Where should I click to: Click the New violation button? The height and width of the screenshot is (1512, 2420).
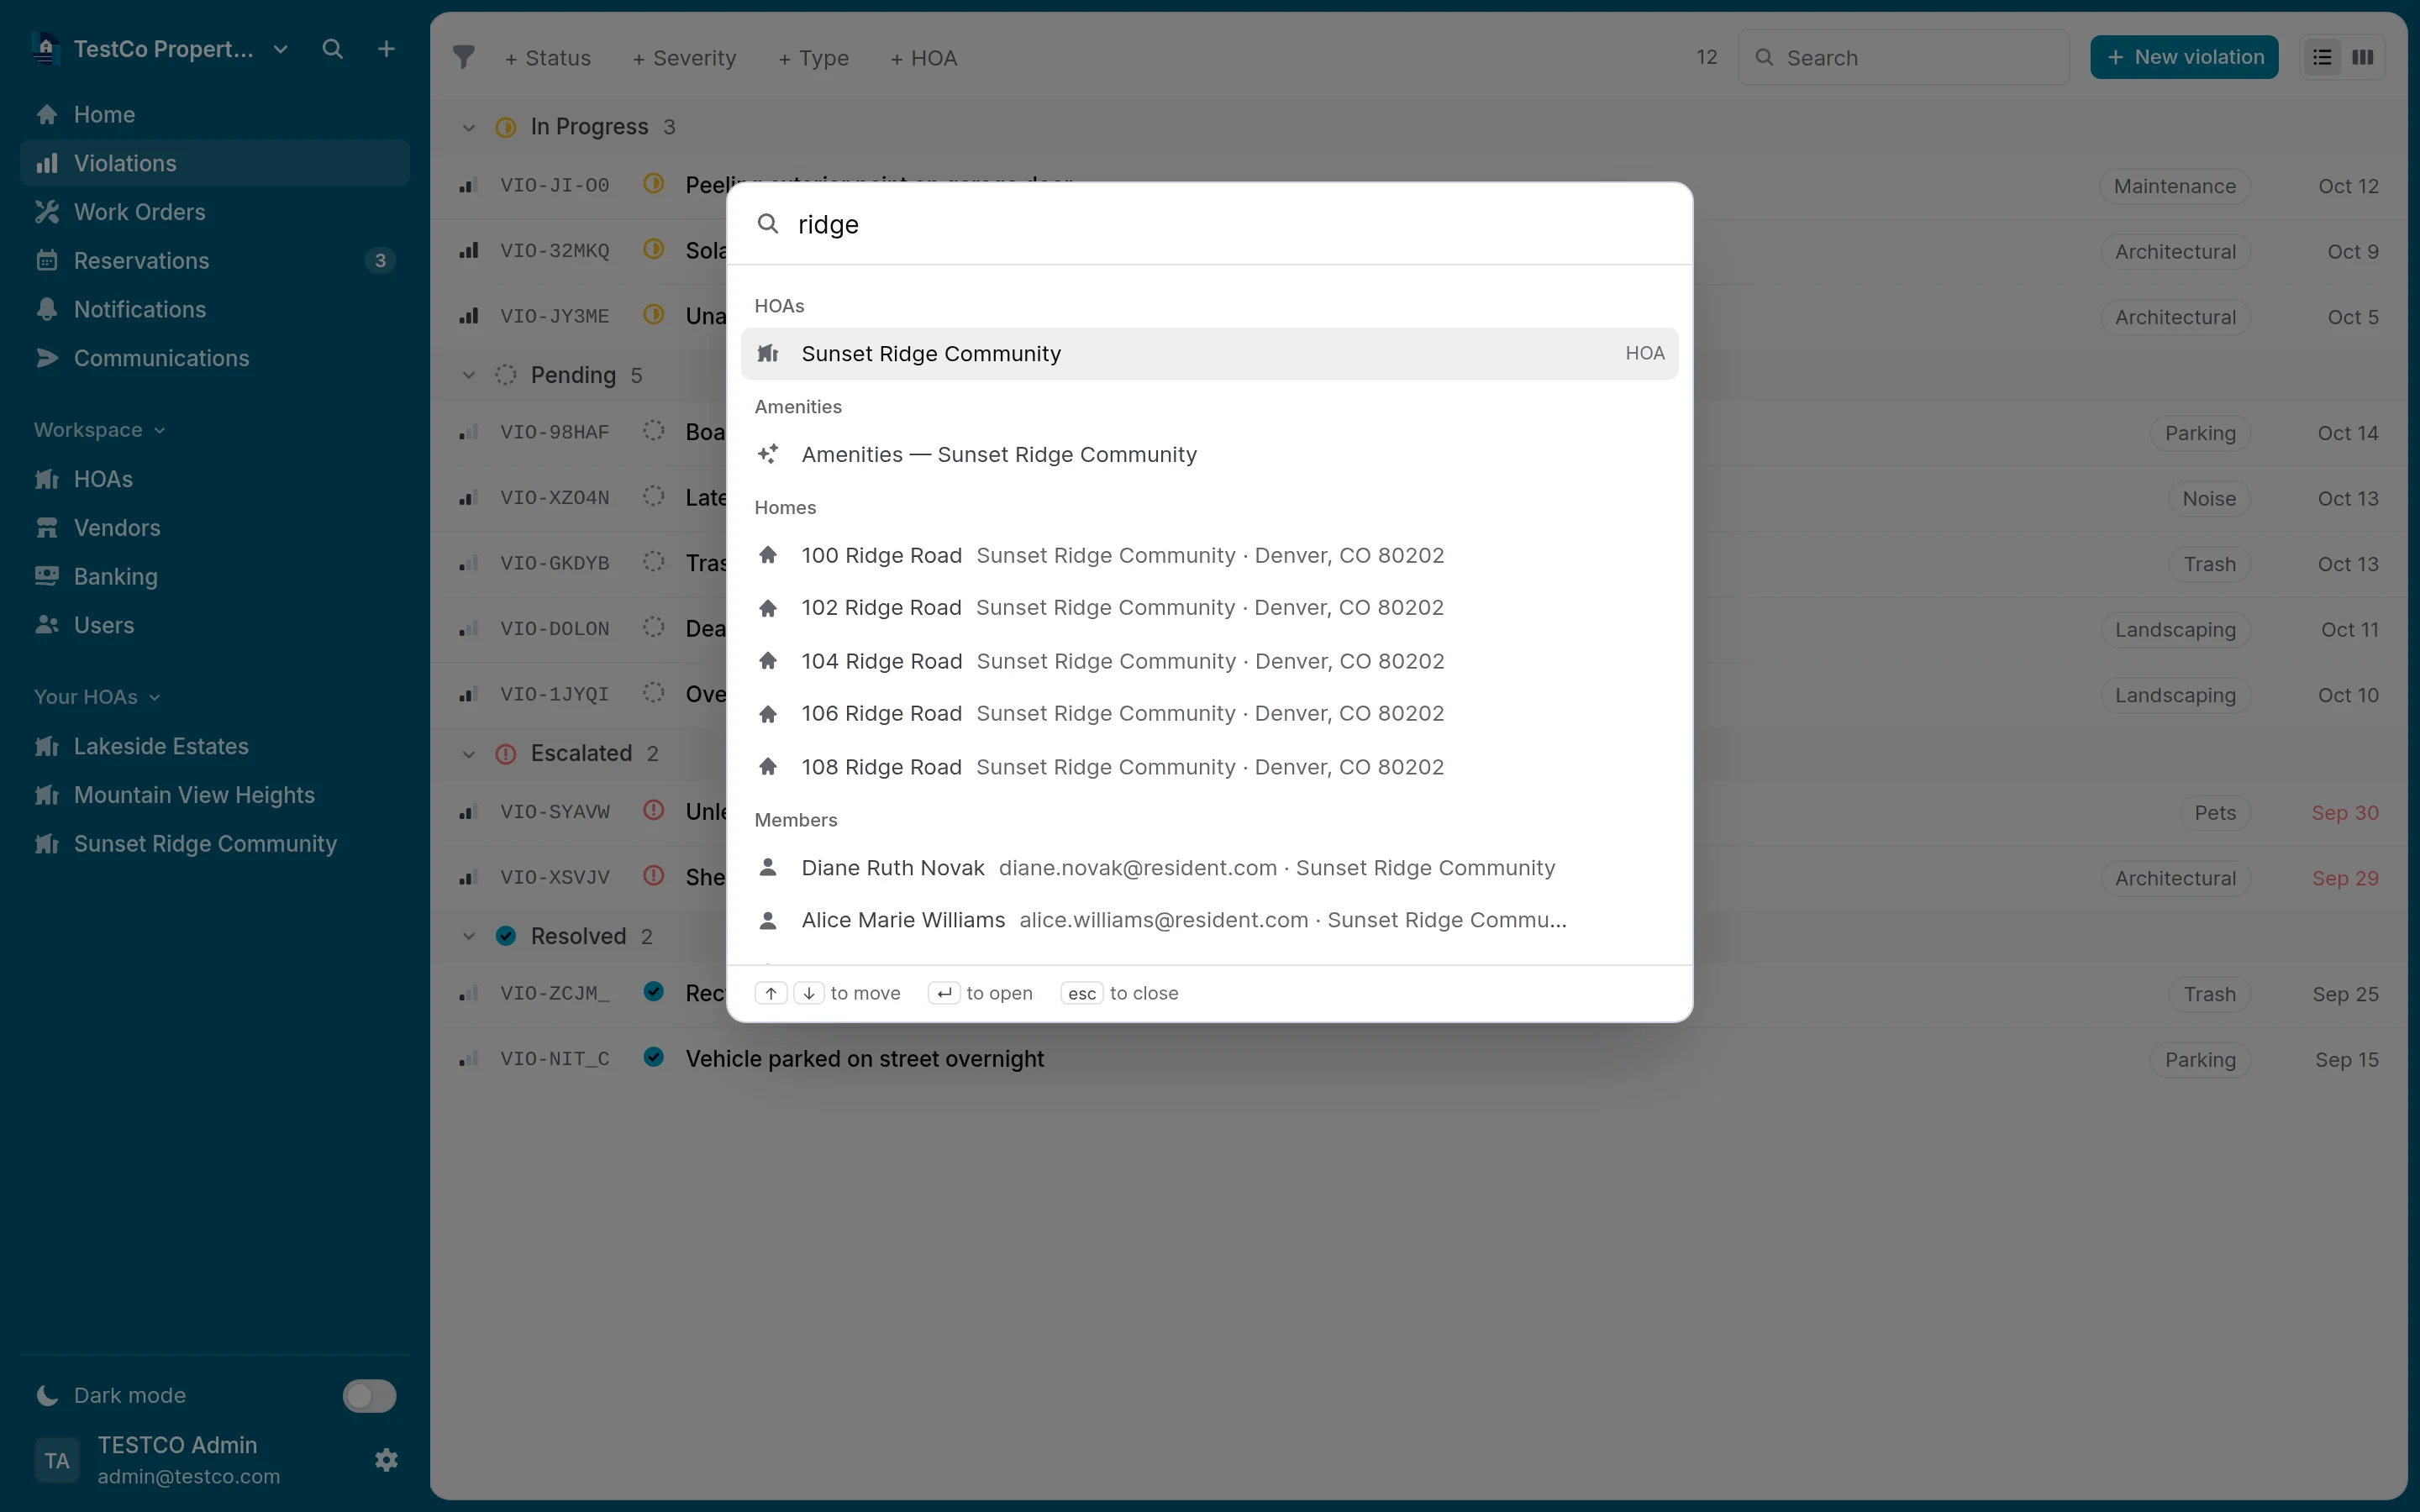click(x=2184, y=57)
